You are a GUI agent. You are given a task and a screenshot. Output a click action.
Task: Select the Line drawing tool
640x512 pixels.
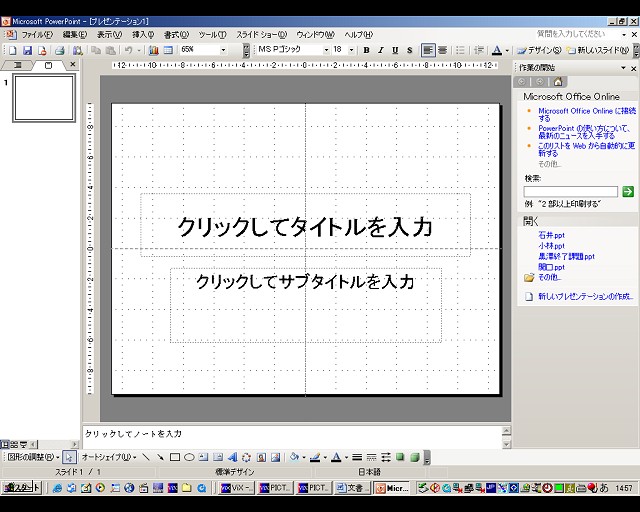pyautogui.click(x=146, y=457)
